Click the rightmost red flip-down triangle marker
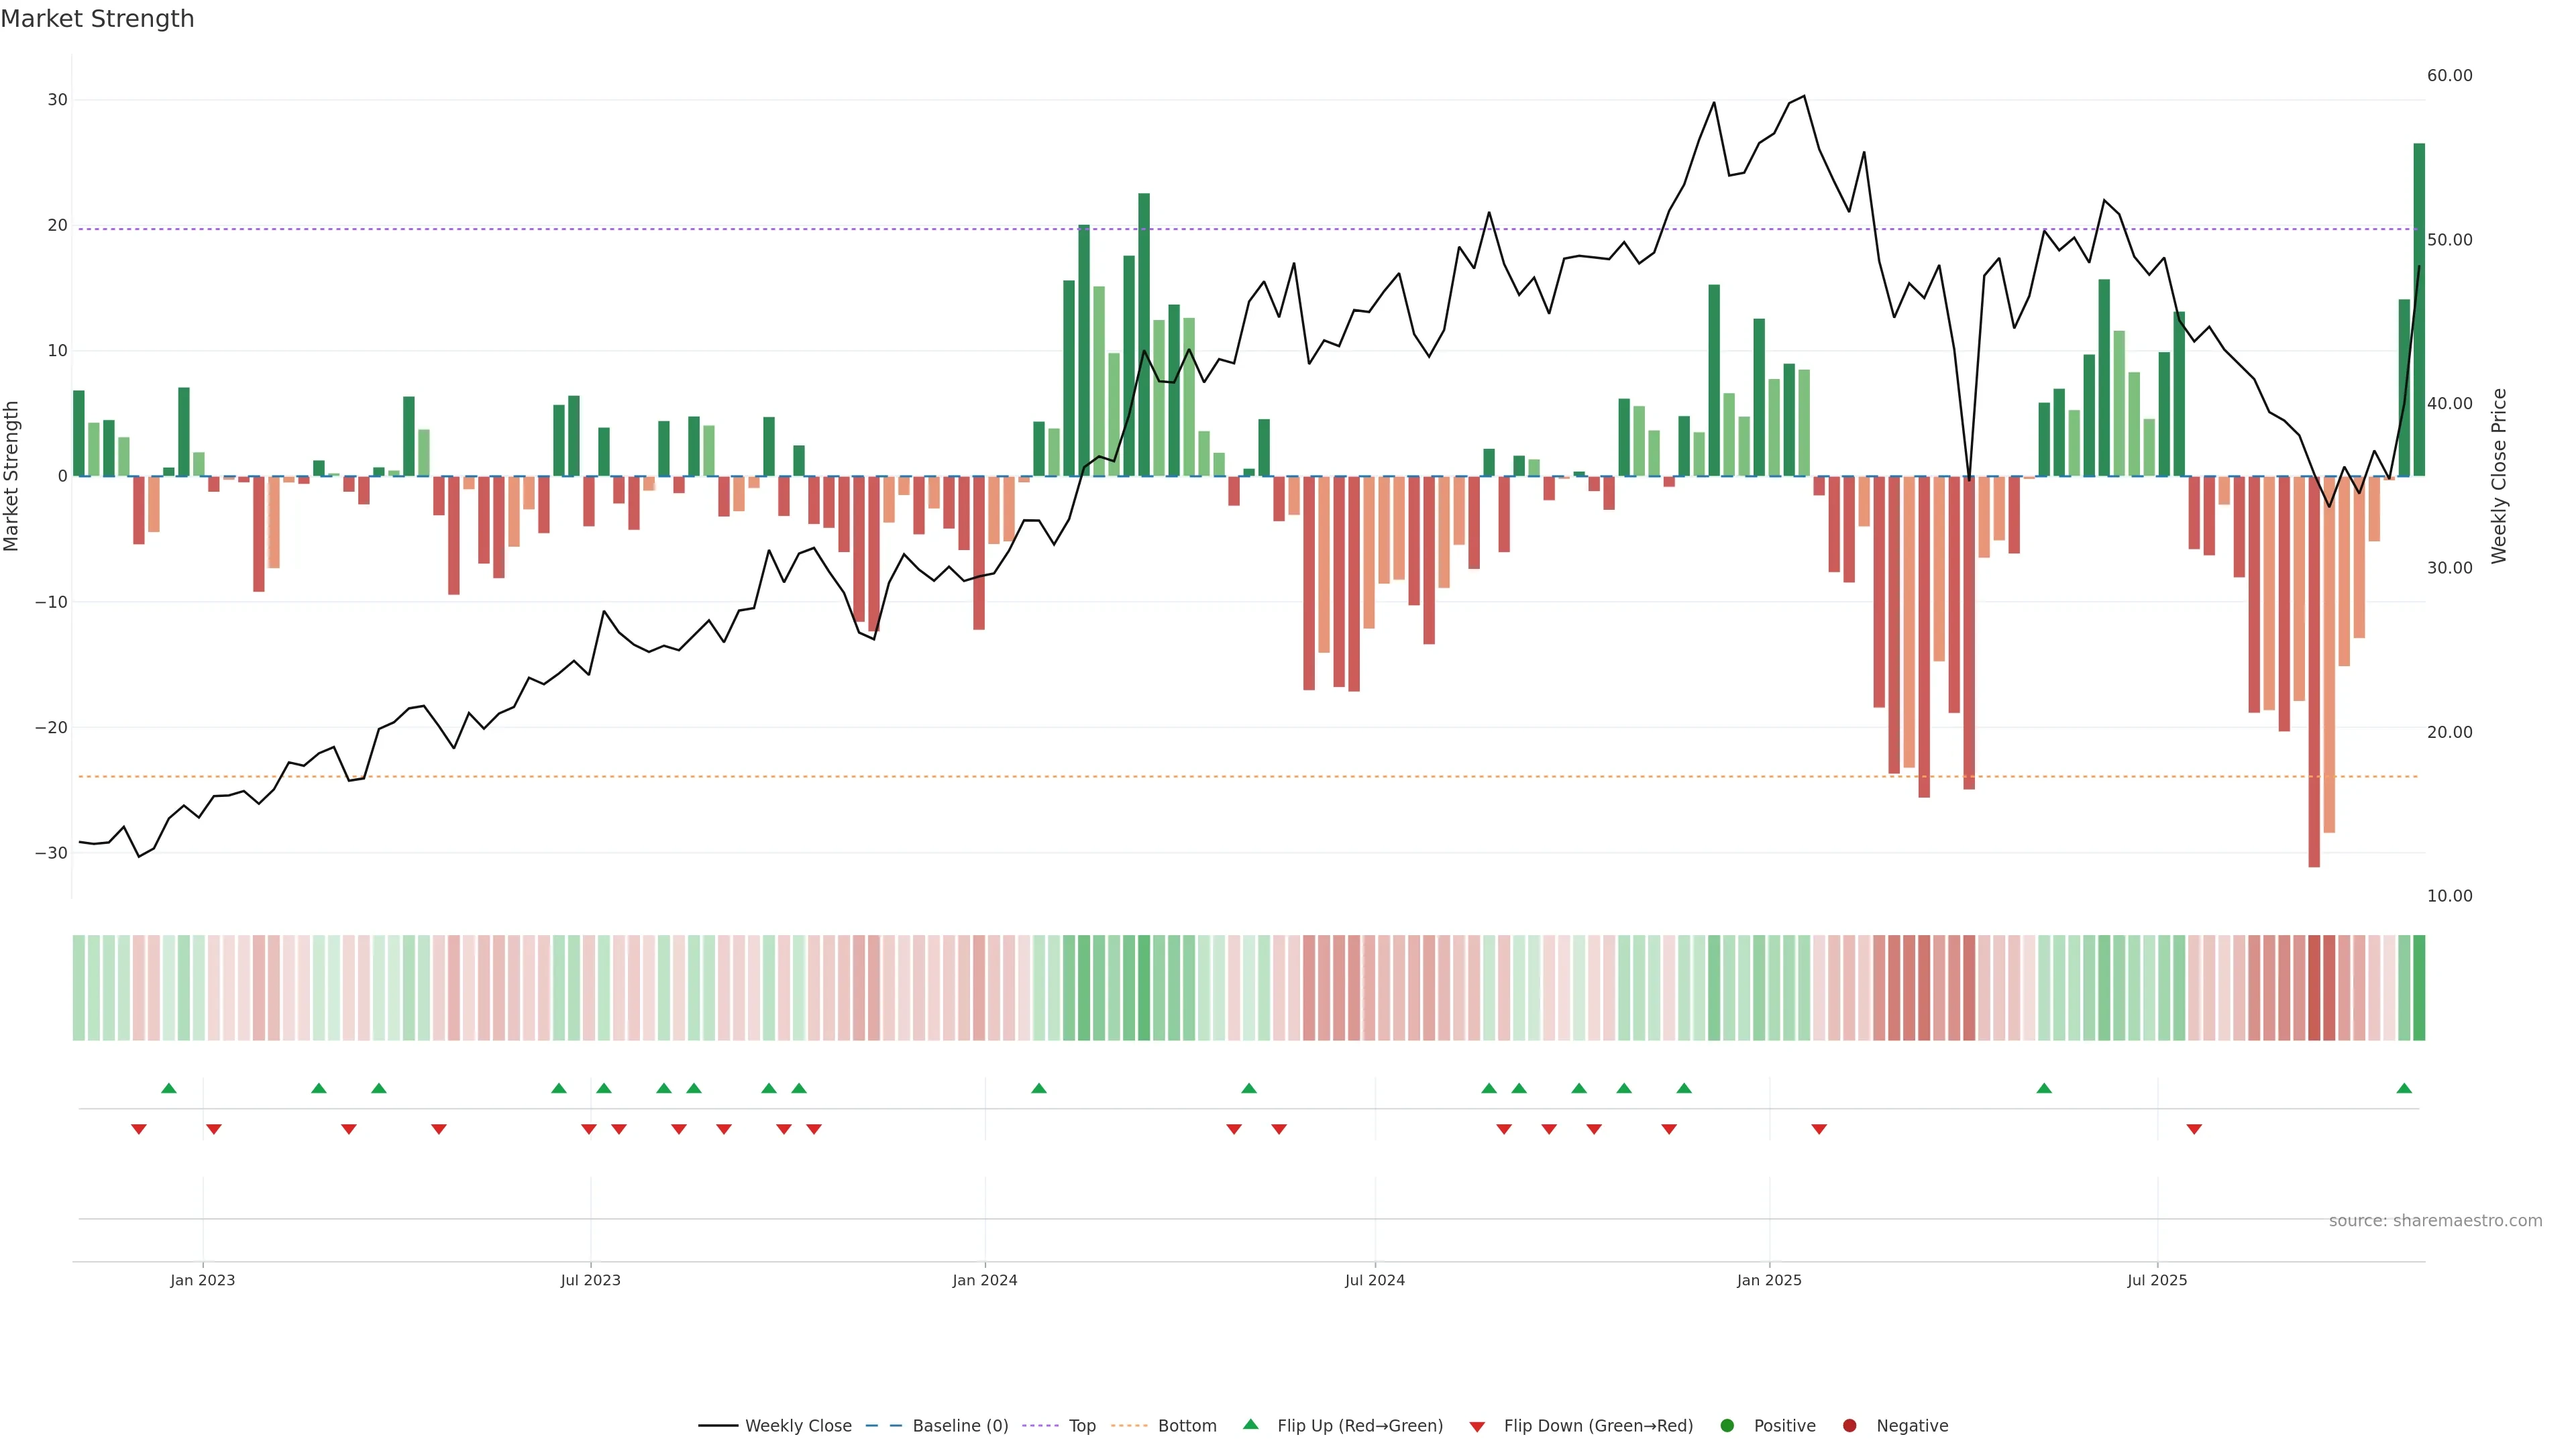This screenshot has height=1449, width=2576. pos(2194,1129)
